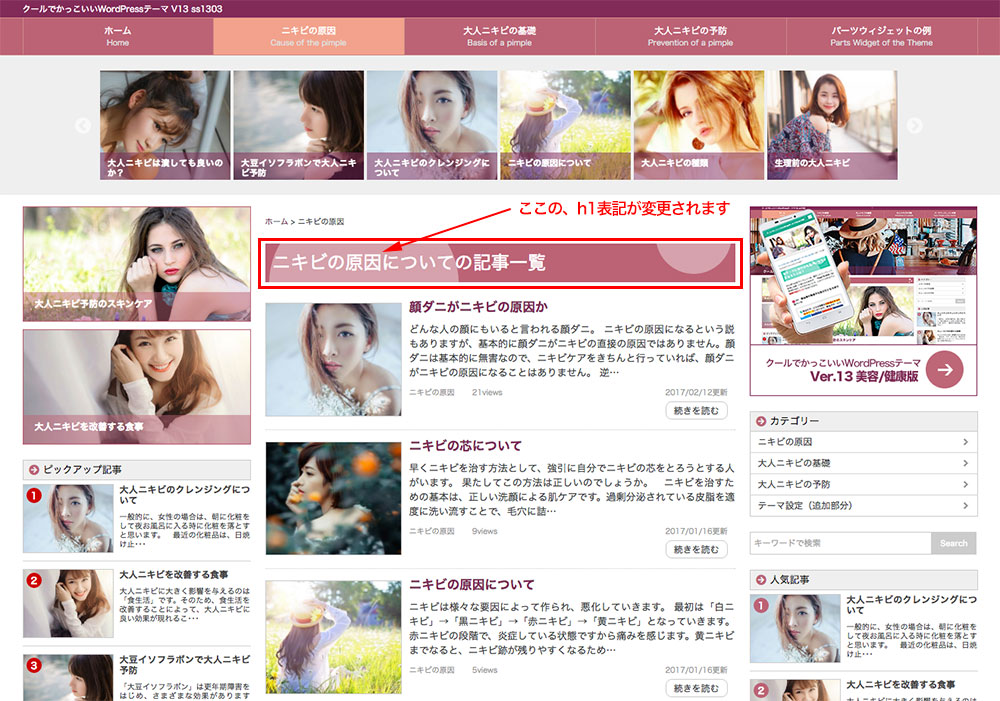
Task: Click the 顔ダニがニキビの原因か article thumbnail
Action: click(334, 360)
